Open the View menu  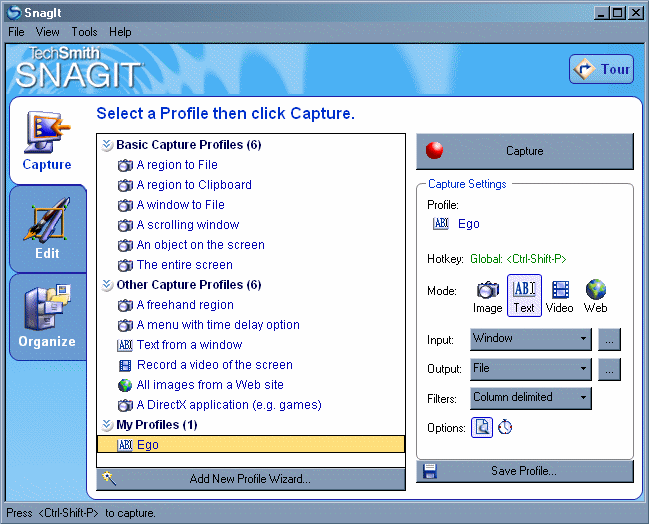[48, 32]
